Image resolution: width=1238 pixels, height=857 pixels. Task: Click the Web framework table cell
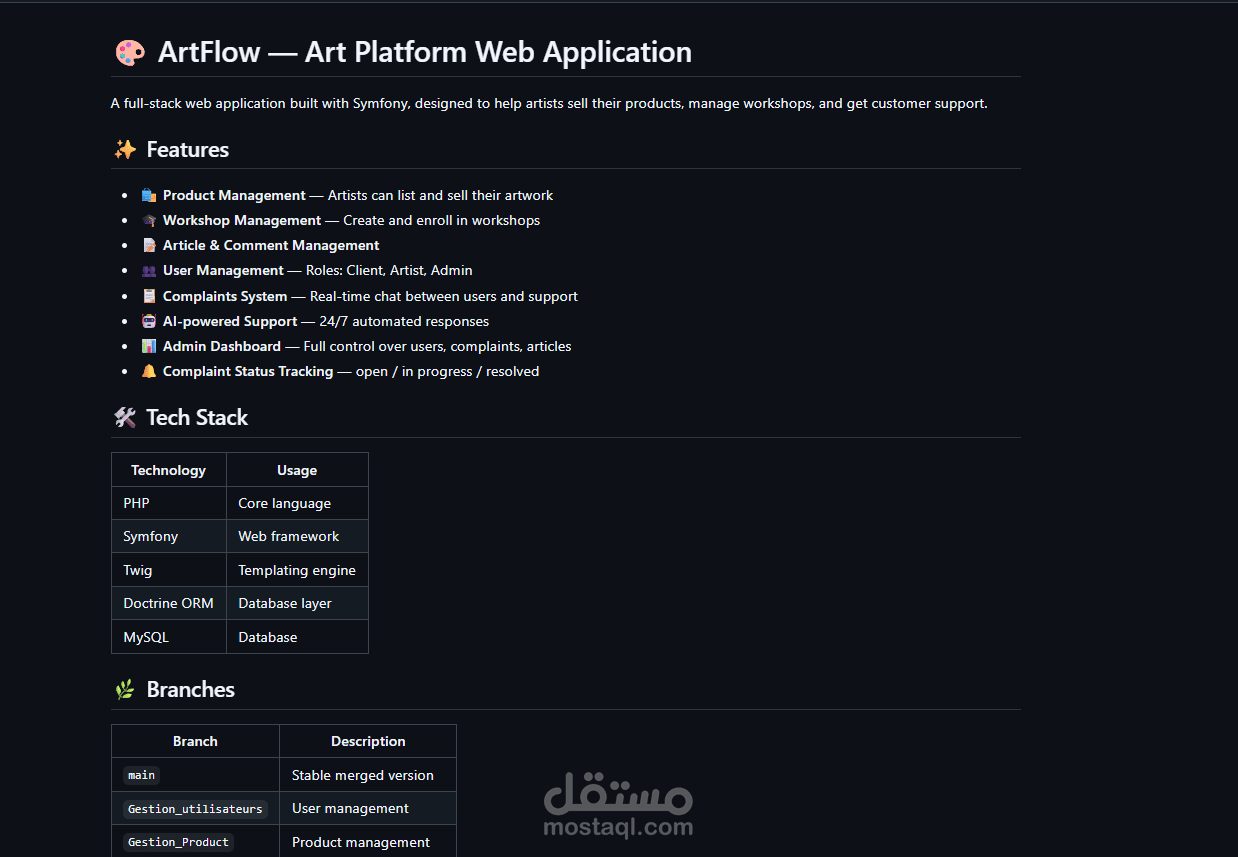pos(297,536)
